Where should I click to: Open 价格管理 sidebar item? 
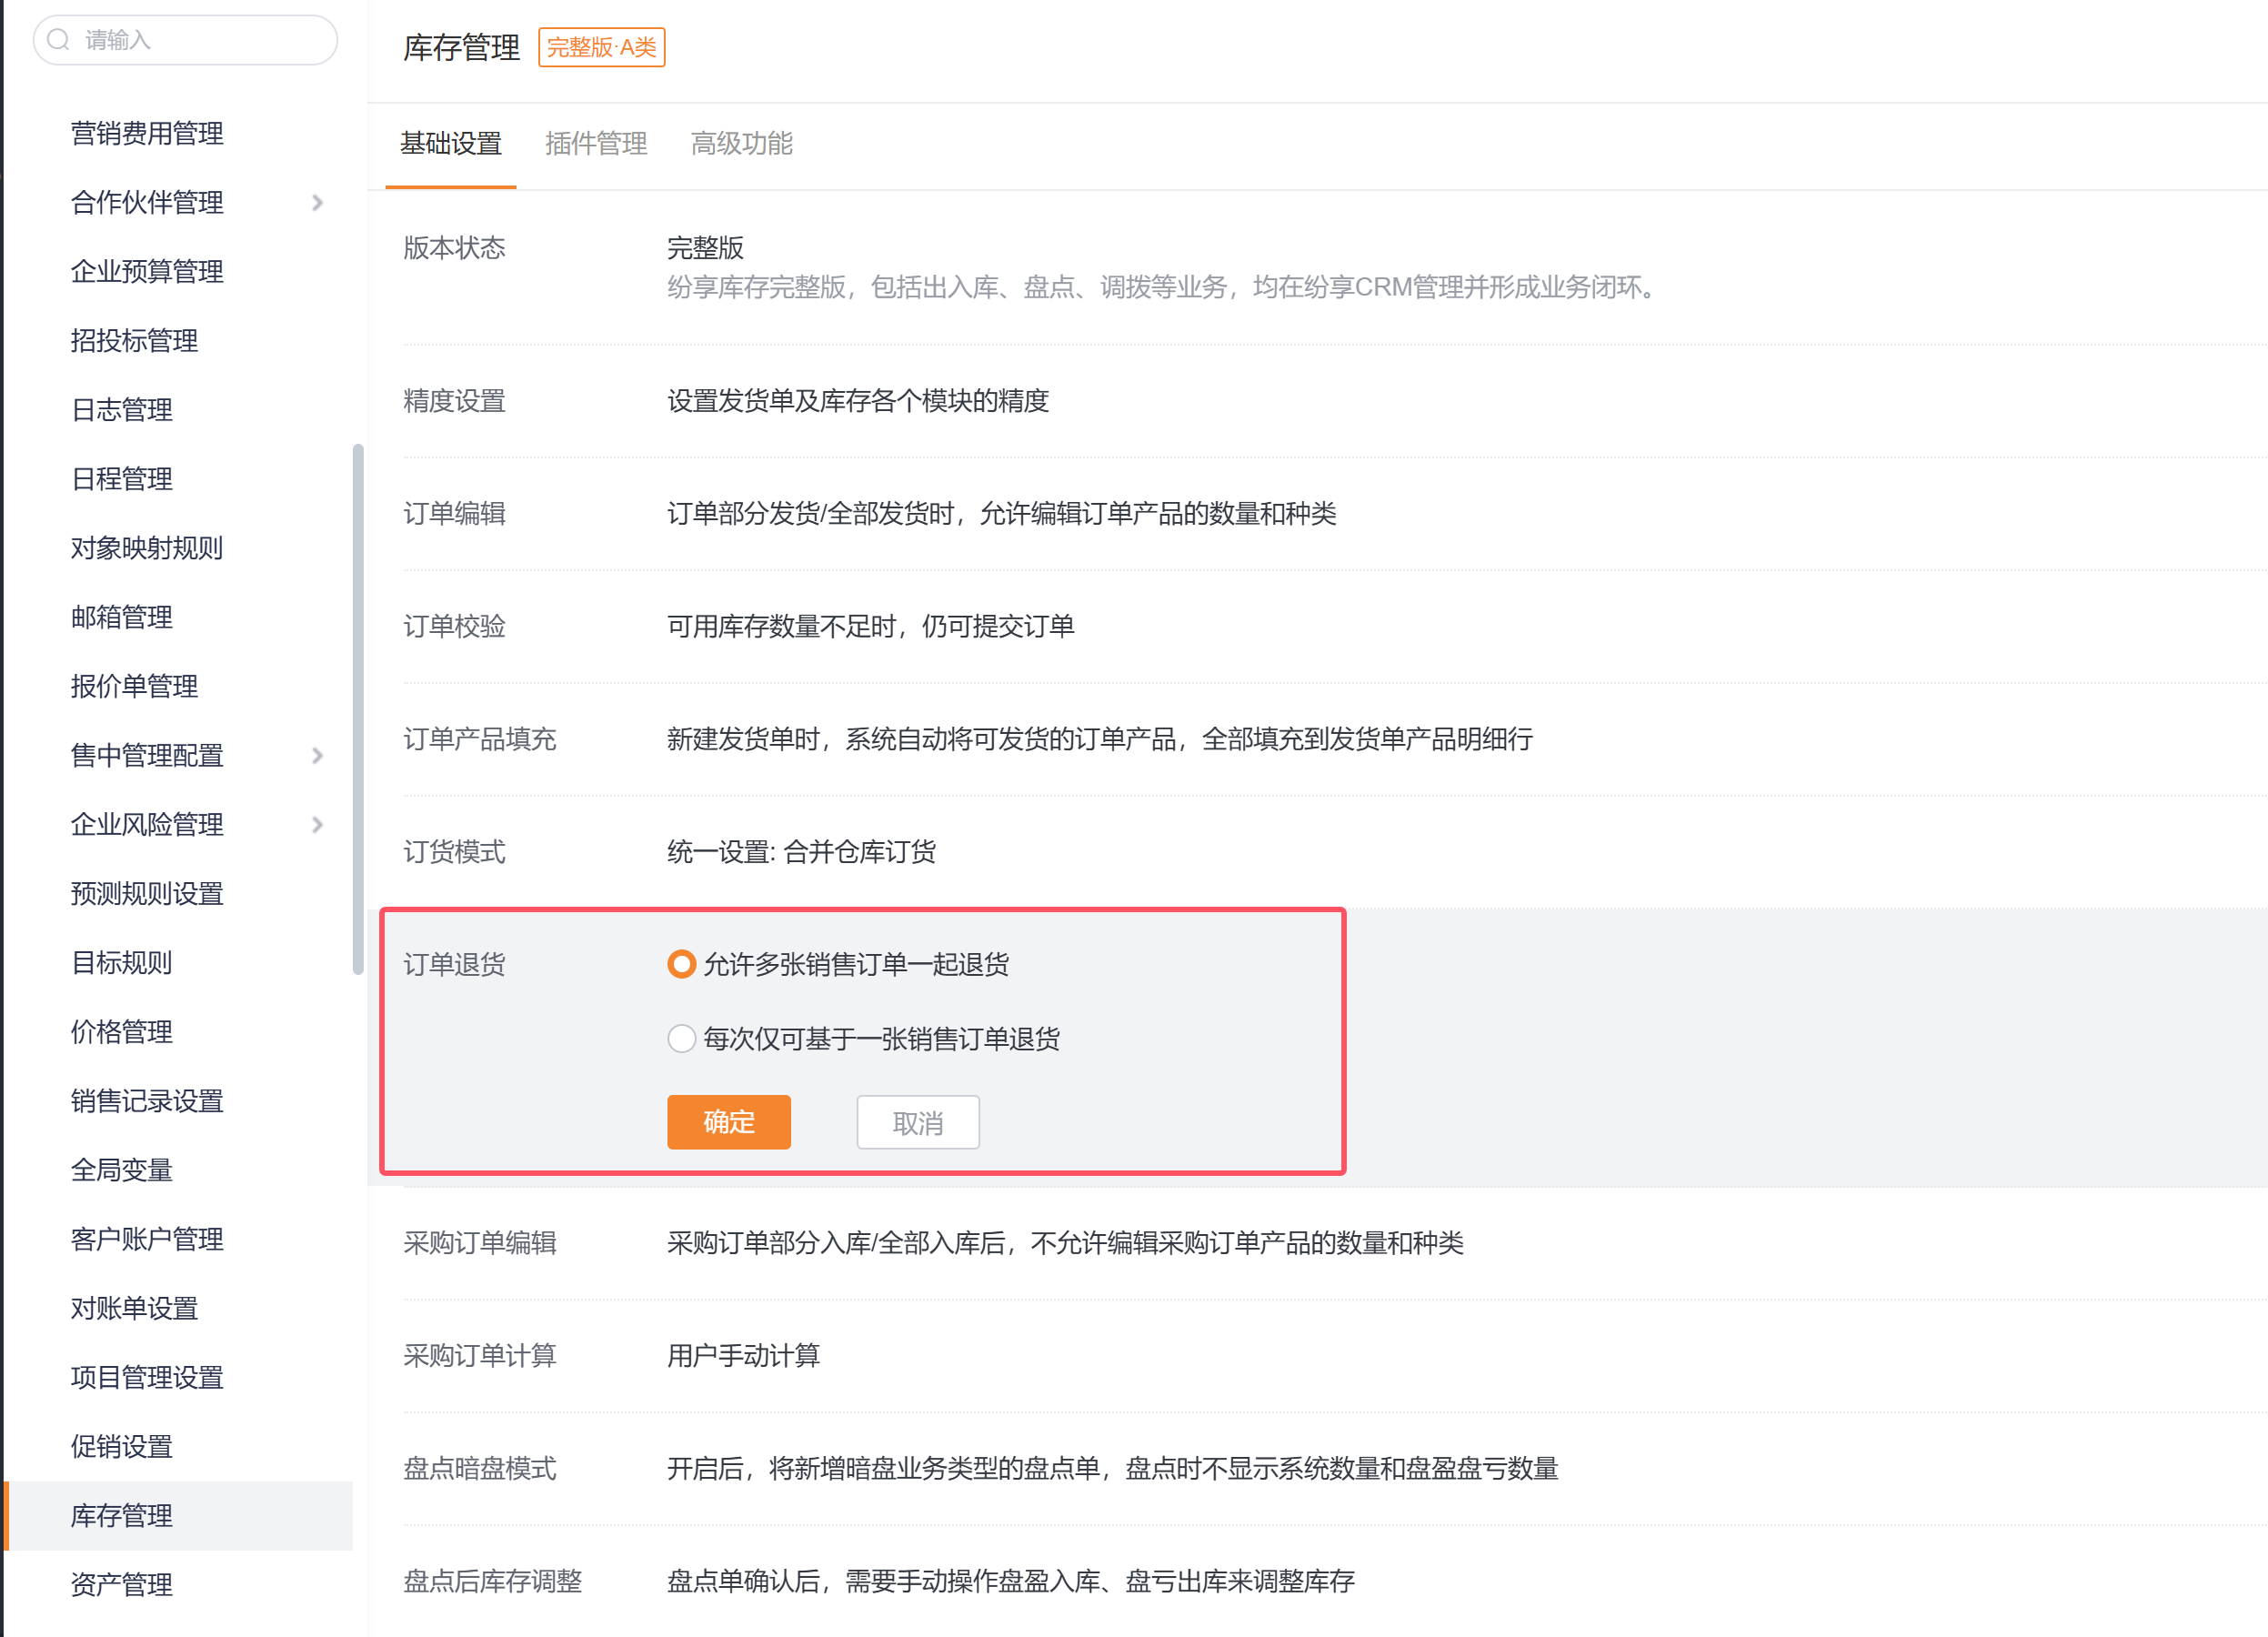(122, 1032)
